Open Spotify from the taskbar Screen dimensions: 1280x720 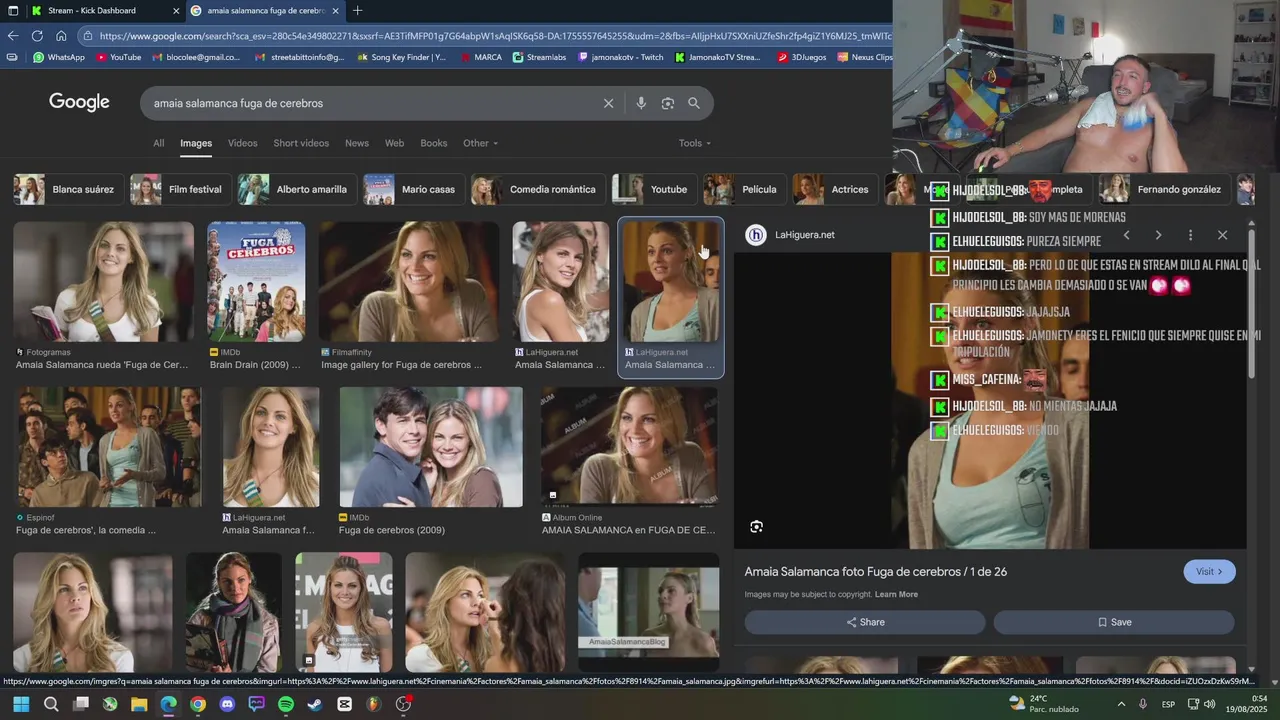tap(286, 704)
